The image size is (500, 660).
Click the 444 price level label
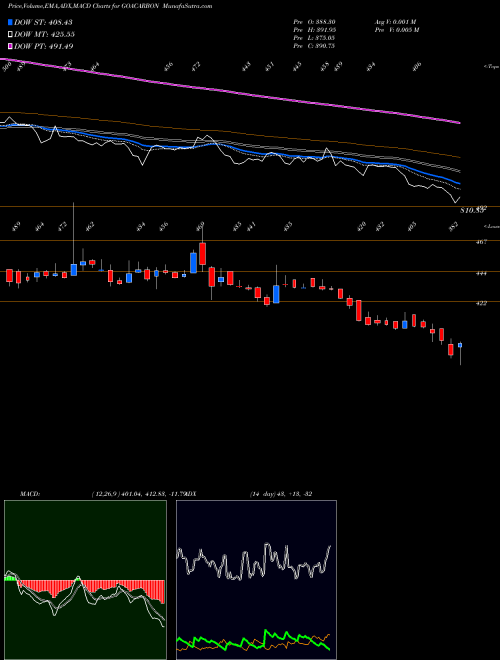pyautogui.click(x=482, y=273)
